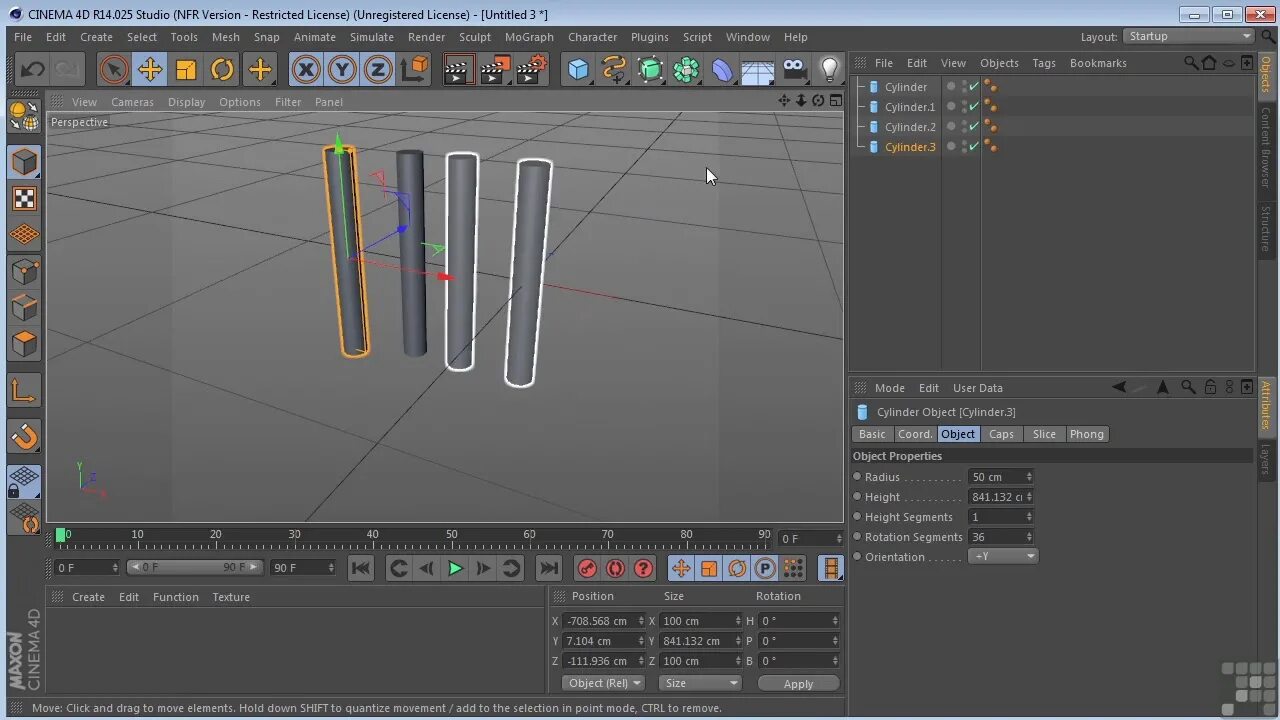Image resolution: width=1280 pixels, height=720 pixels.
Task: Play the animation forward
Action: 455,568
